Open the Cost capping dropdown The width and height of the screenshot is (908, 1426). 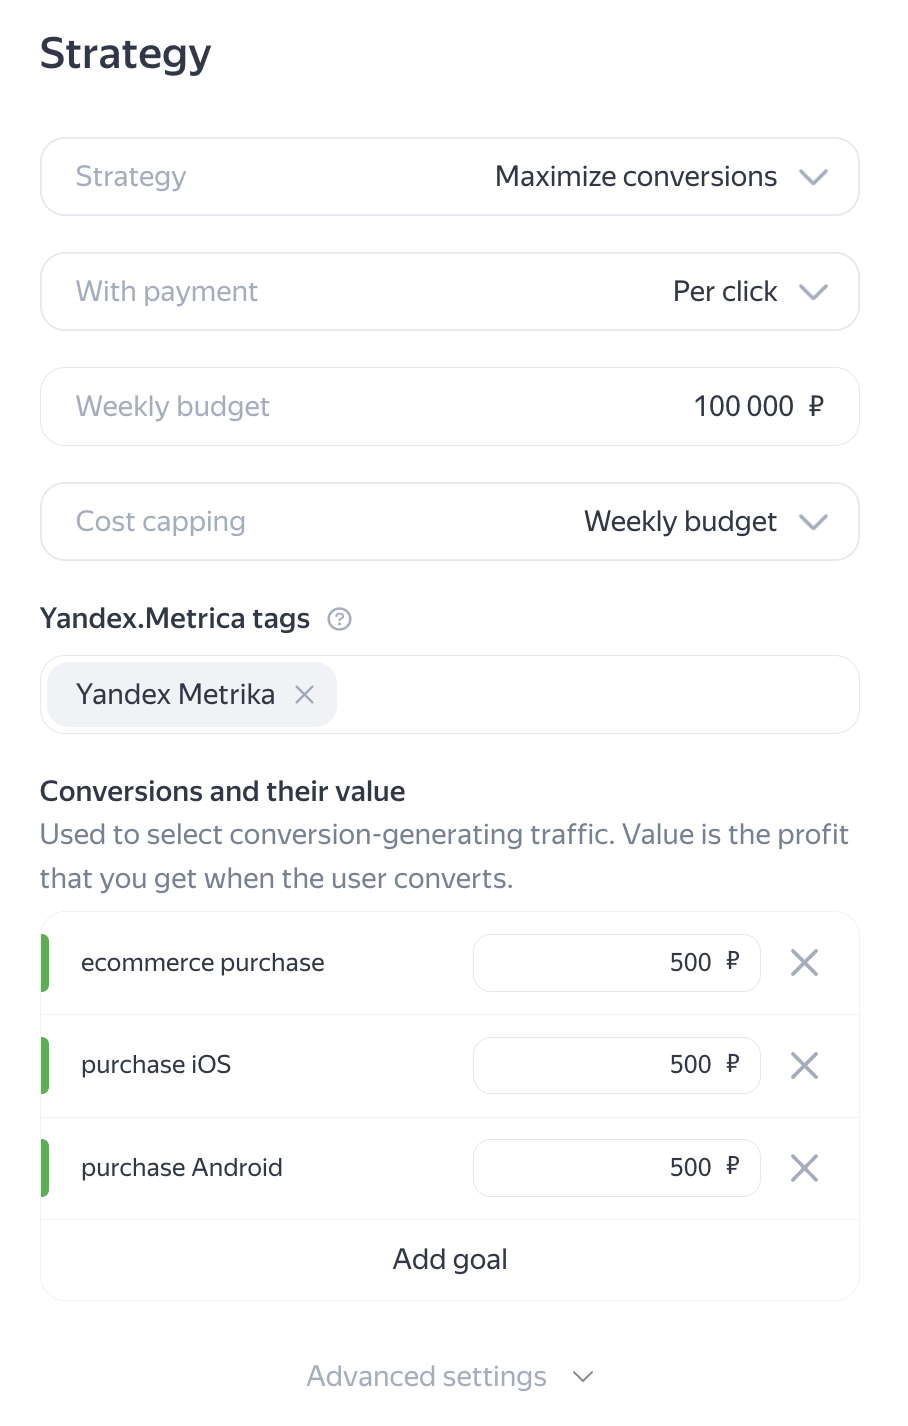[x=450, y=522]
